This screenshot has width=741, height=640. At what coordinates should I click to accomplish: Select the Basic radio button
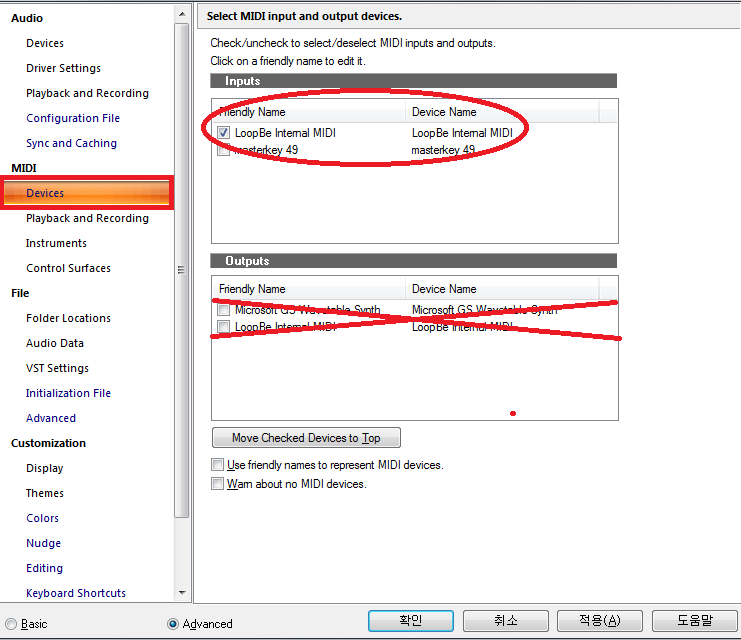(11, 624)
